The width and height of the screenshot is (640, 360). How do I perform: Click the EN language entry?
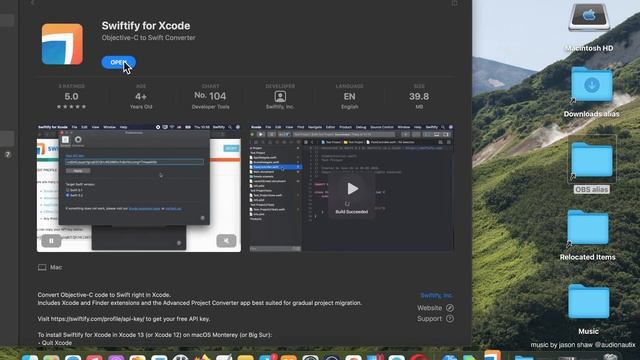point(349,97)
